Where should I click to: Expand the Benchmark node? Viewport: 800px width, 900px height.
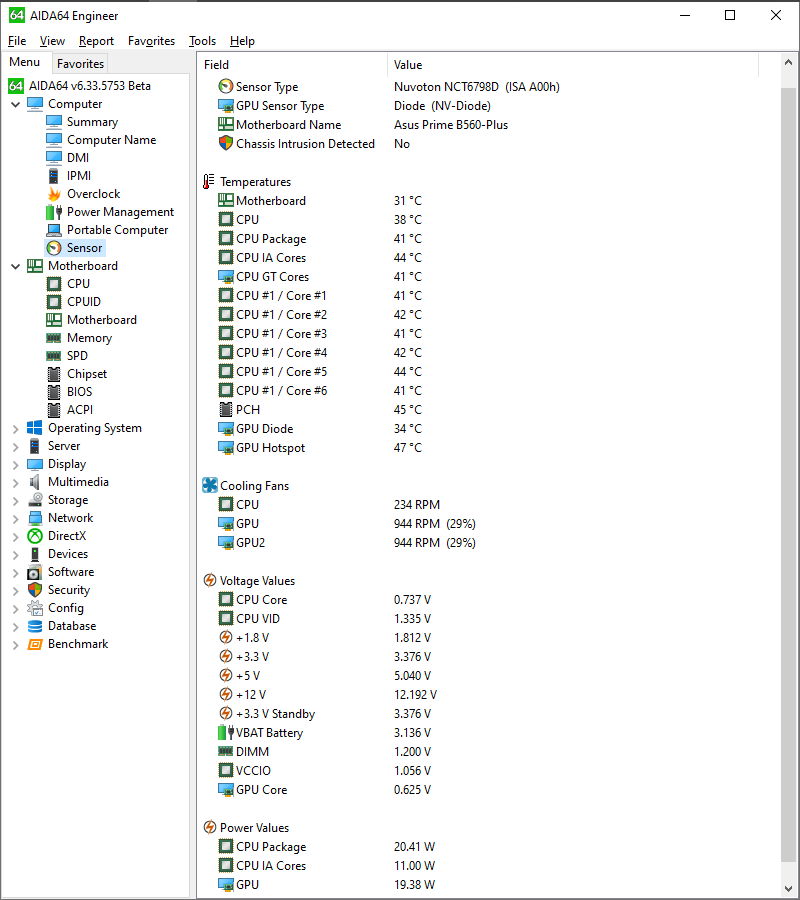tap(15, 645)
